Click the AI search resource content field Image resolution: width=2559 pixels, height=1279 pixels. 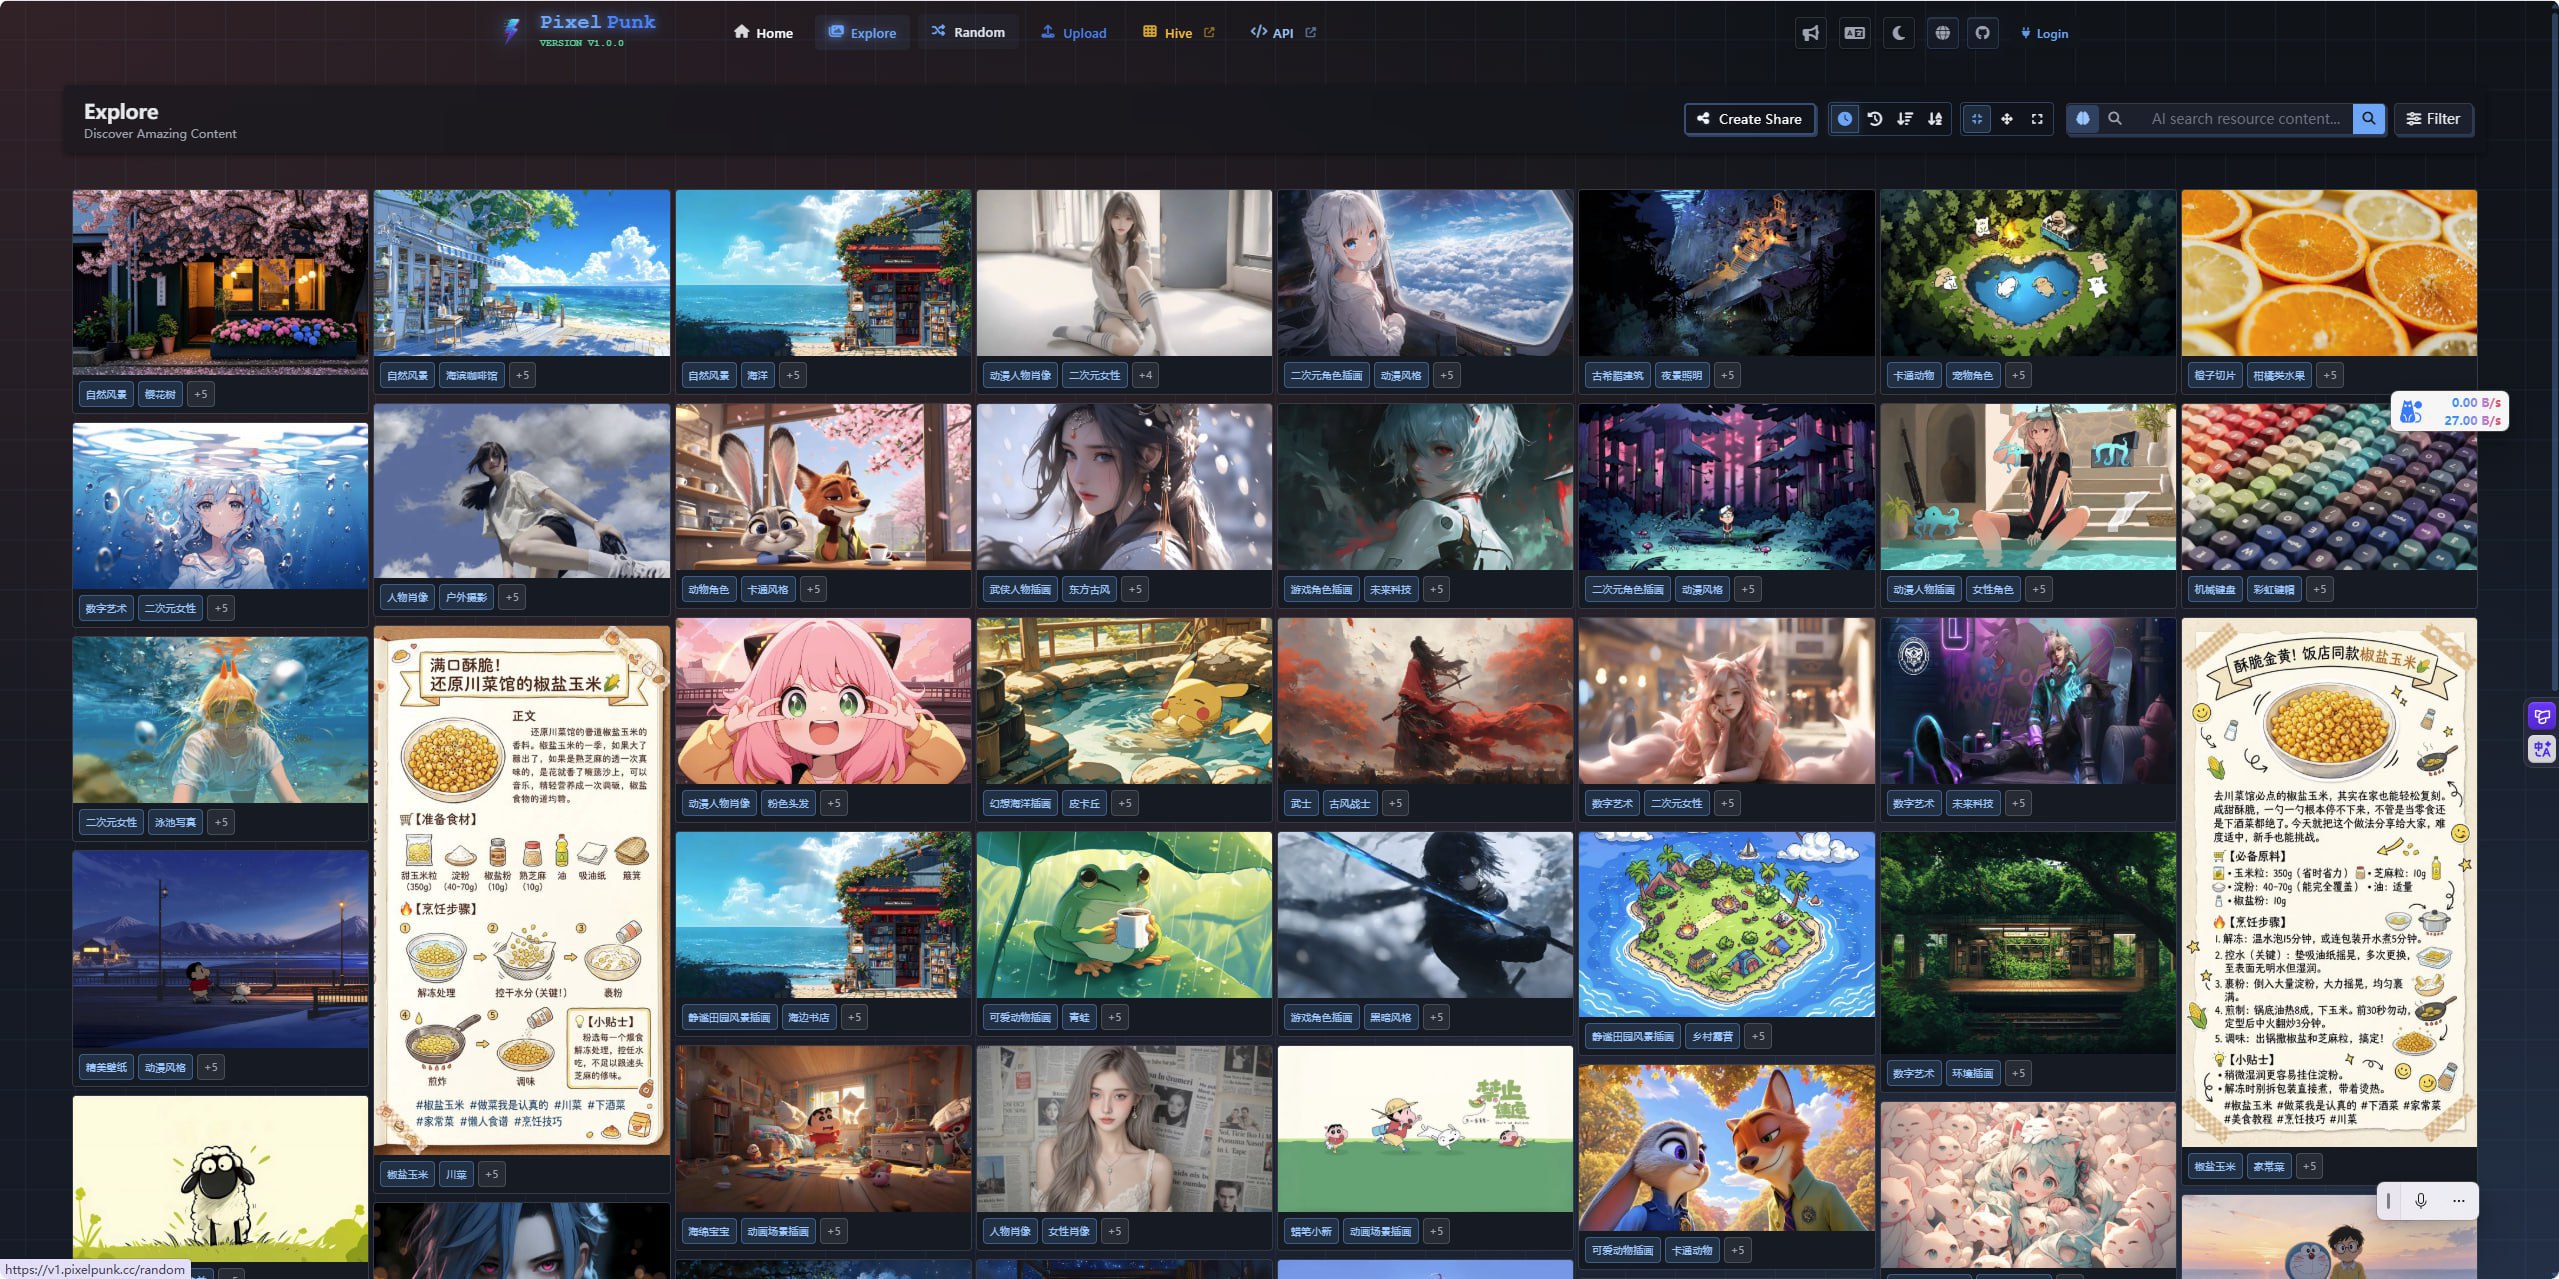point(2244,119)
